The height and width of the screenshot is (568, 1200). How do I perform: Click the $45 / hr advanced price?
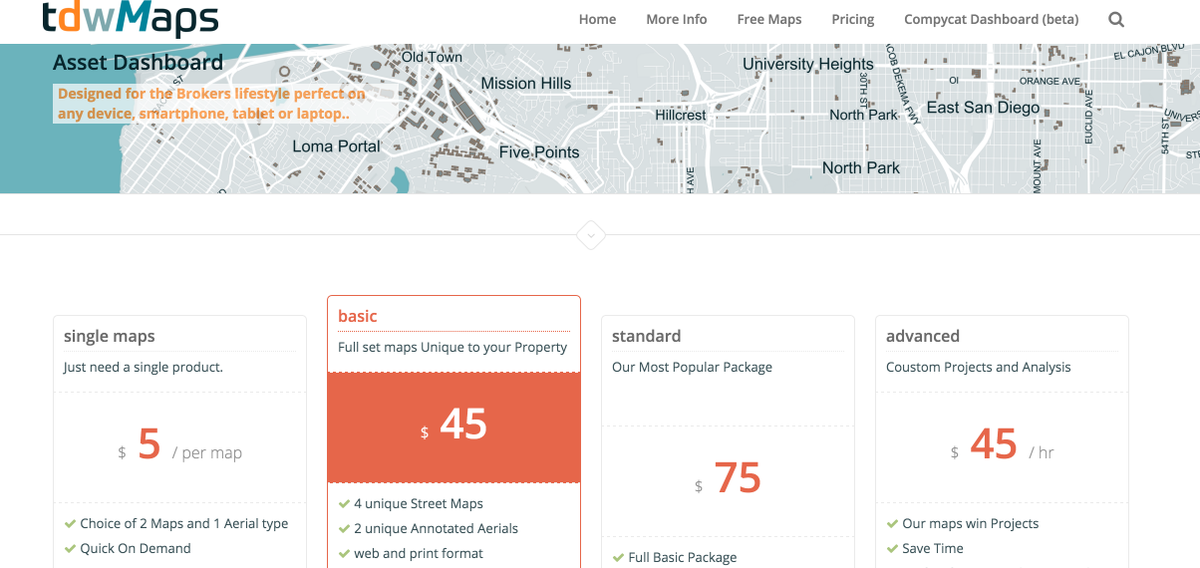coord(1002,445)
